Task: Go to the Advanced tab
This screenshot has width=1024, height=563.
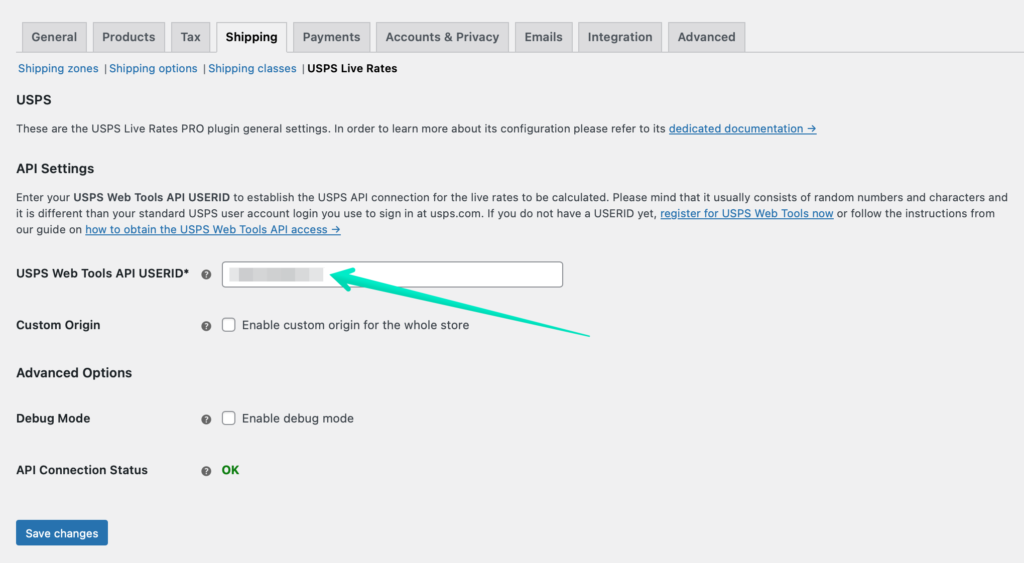Action: coord(707,37)
